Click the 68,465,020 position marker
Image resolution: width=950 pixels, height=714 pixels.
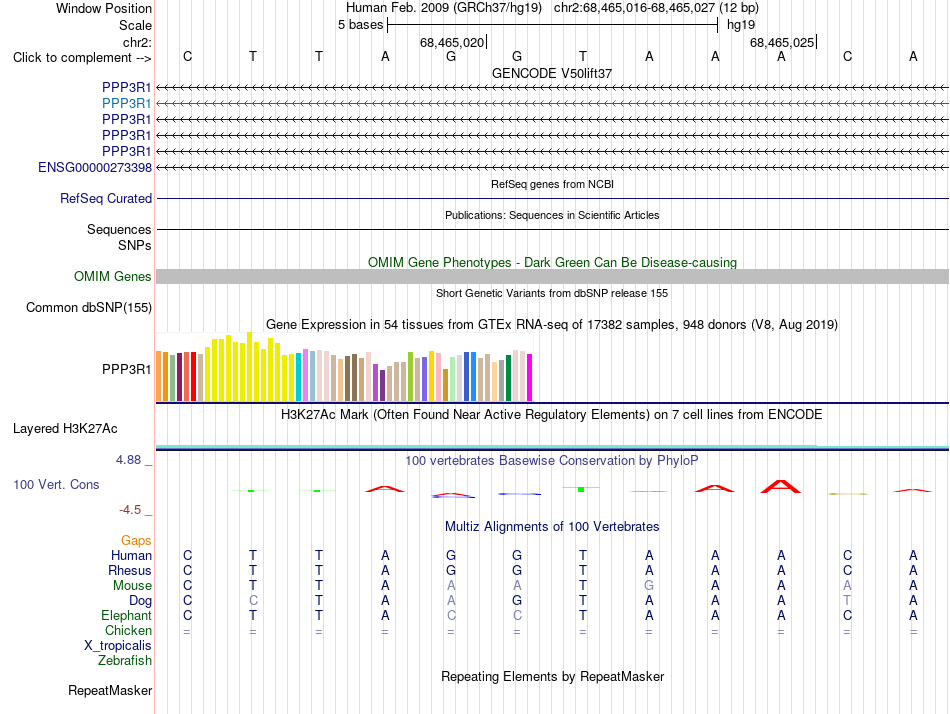point(453,42)
